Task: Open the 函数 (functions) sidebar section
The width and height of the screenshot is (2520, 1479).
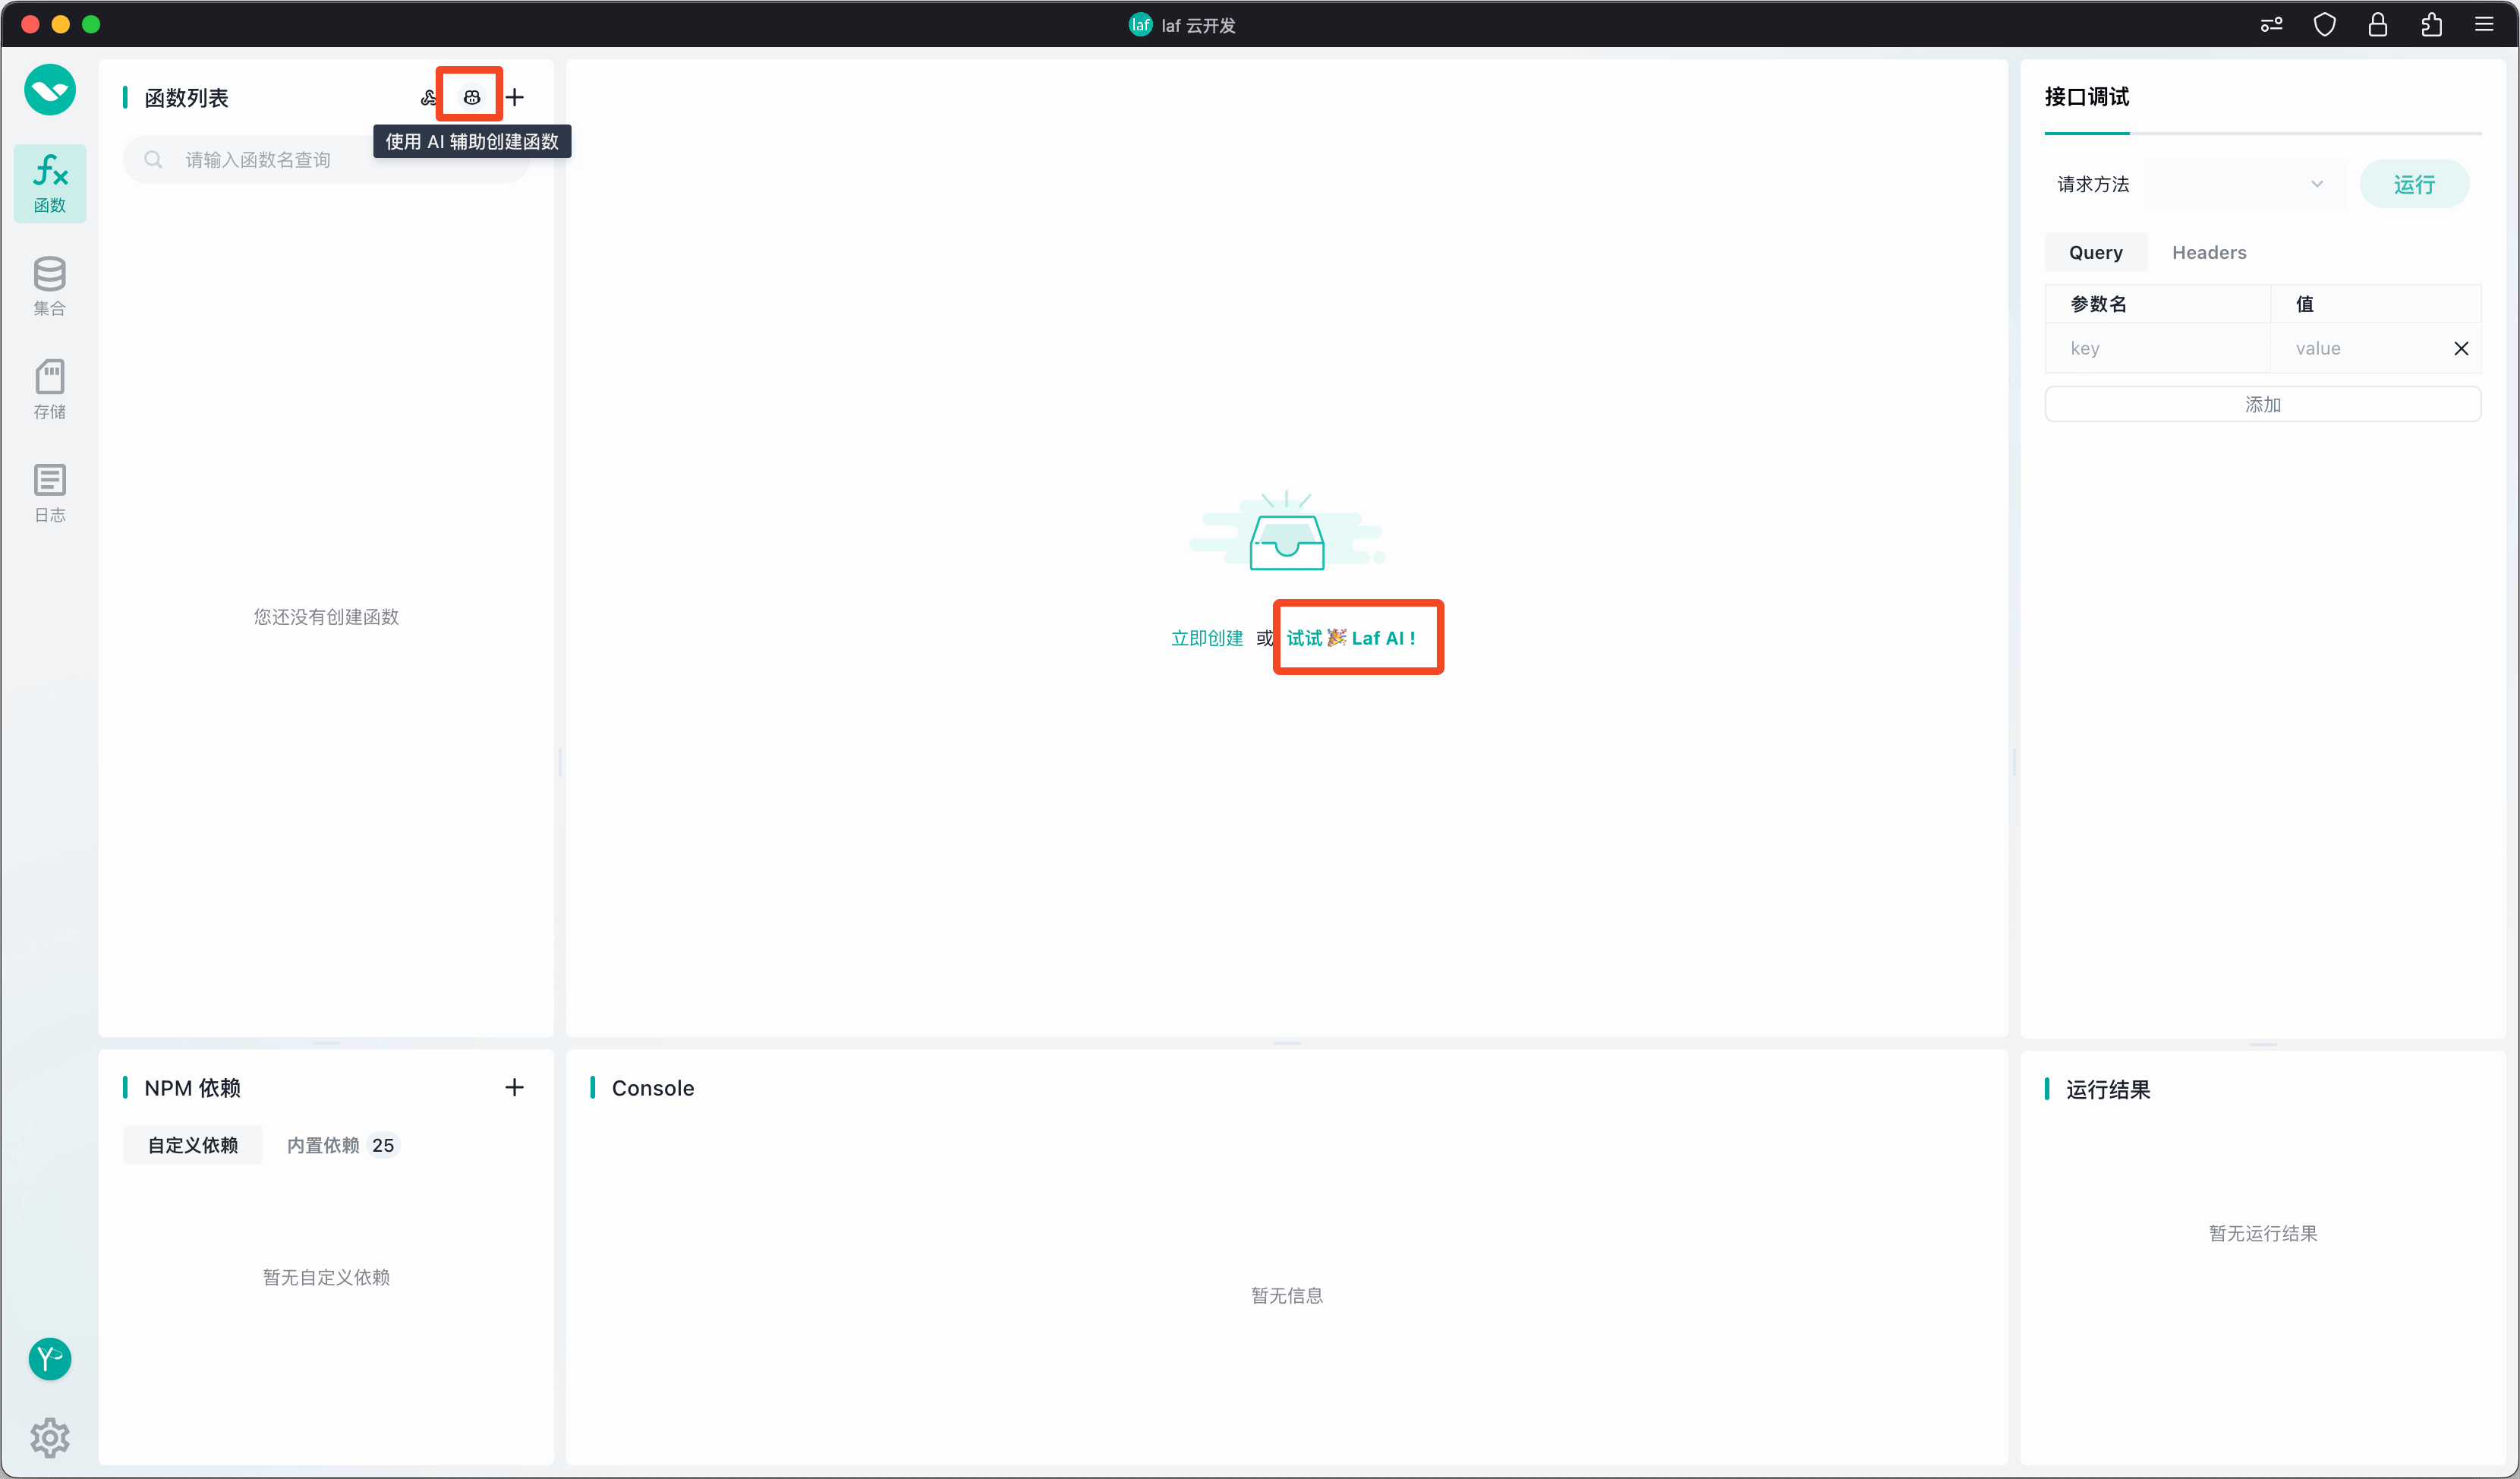Action: [50, 183]
